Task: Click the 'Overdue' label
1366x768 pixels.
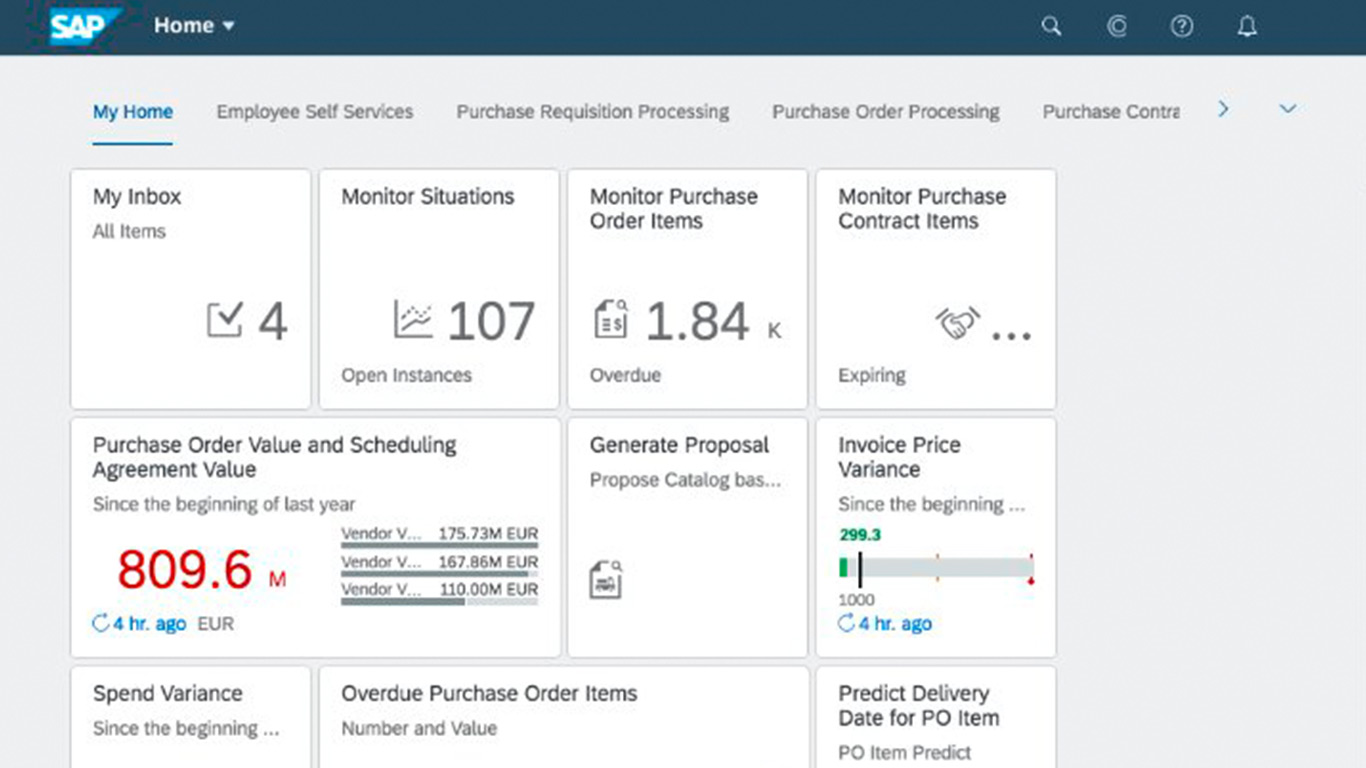Action: [625, 376]
